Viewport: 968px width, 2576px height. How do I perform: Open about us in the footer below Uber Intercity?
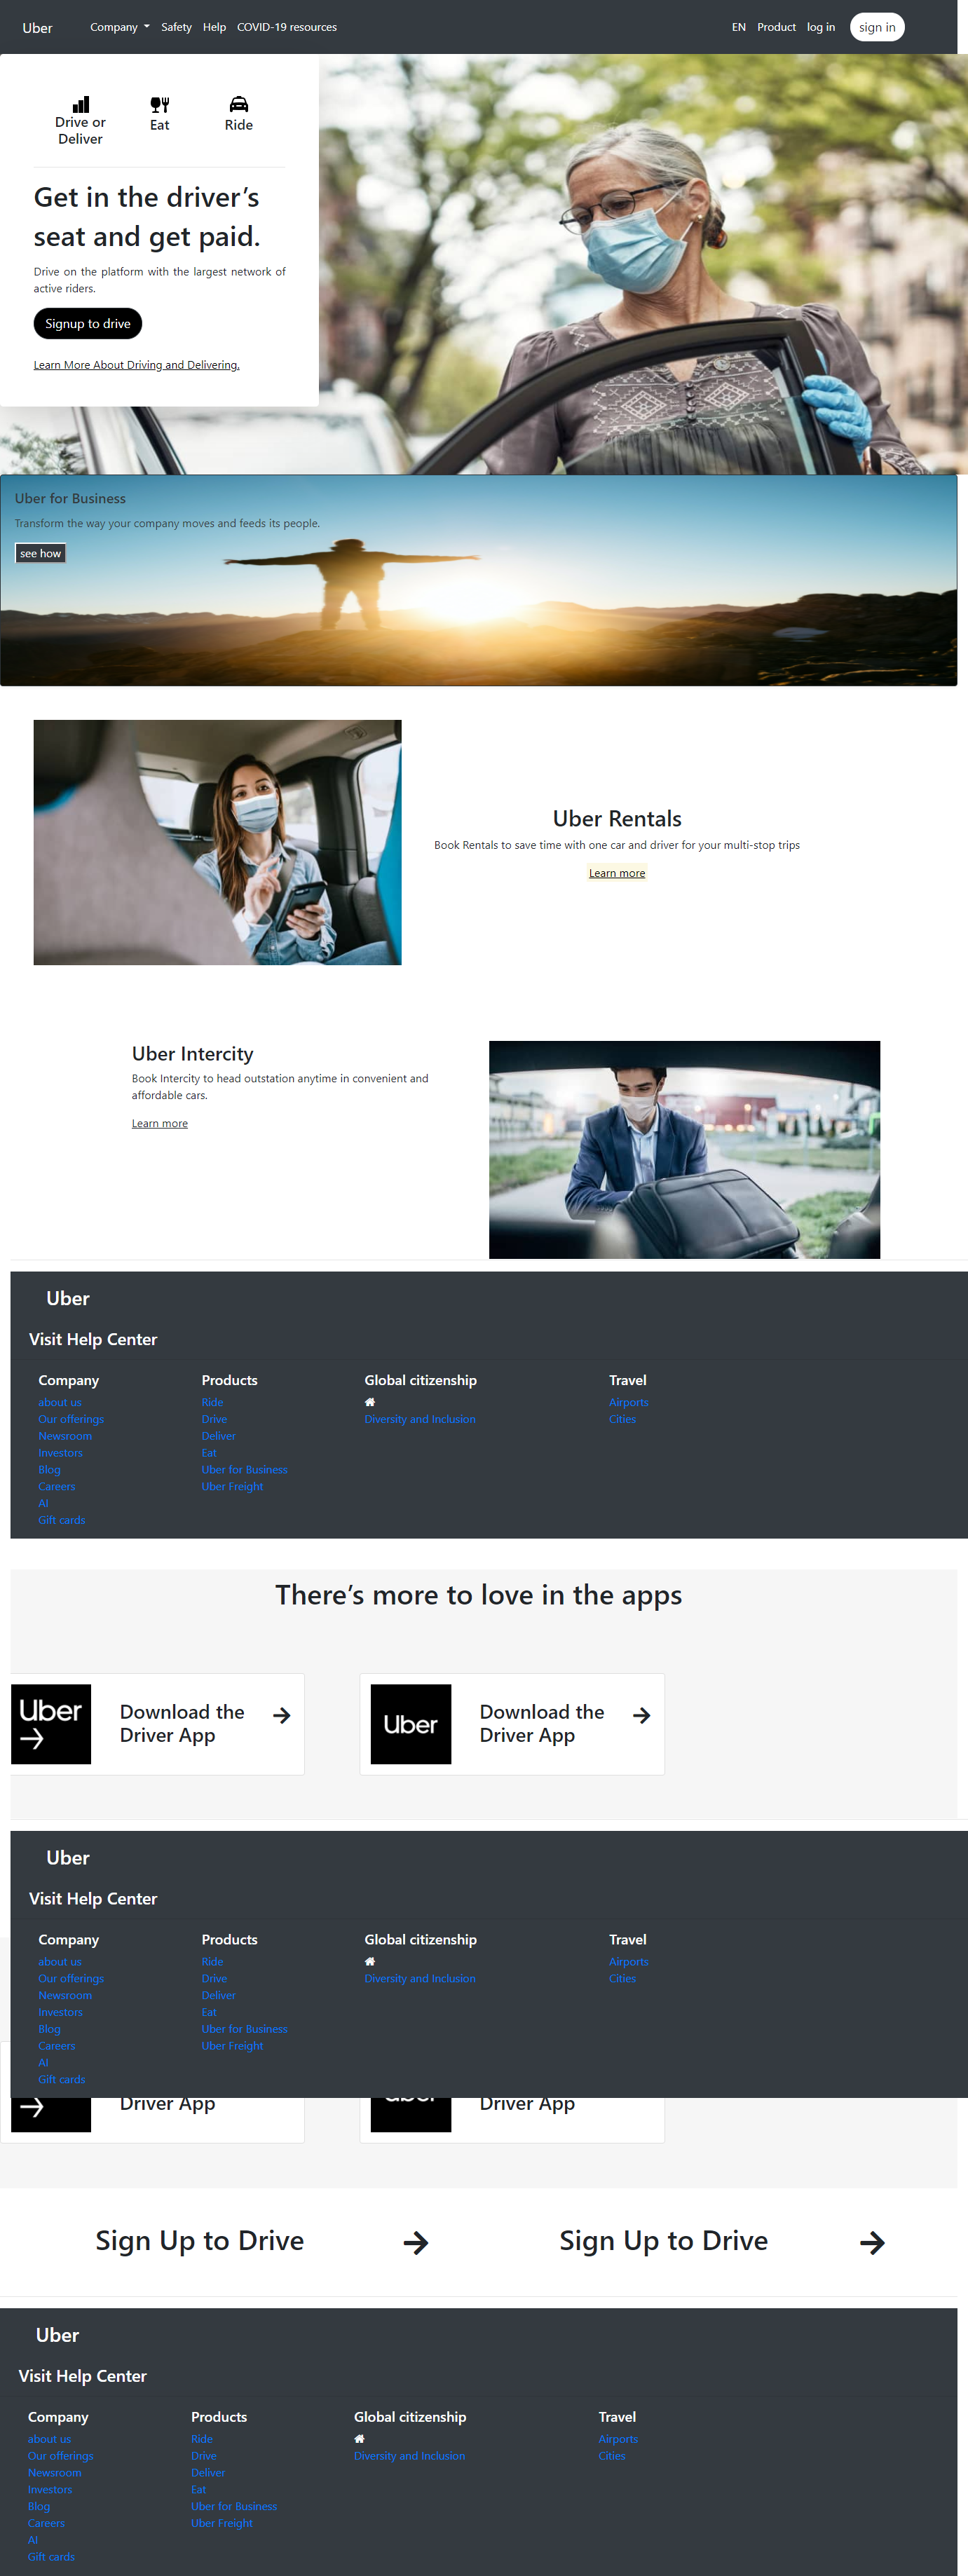(60, 1402)
